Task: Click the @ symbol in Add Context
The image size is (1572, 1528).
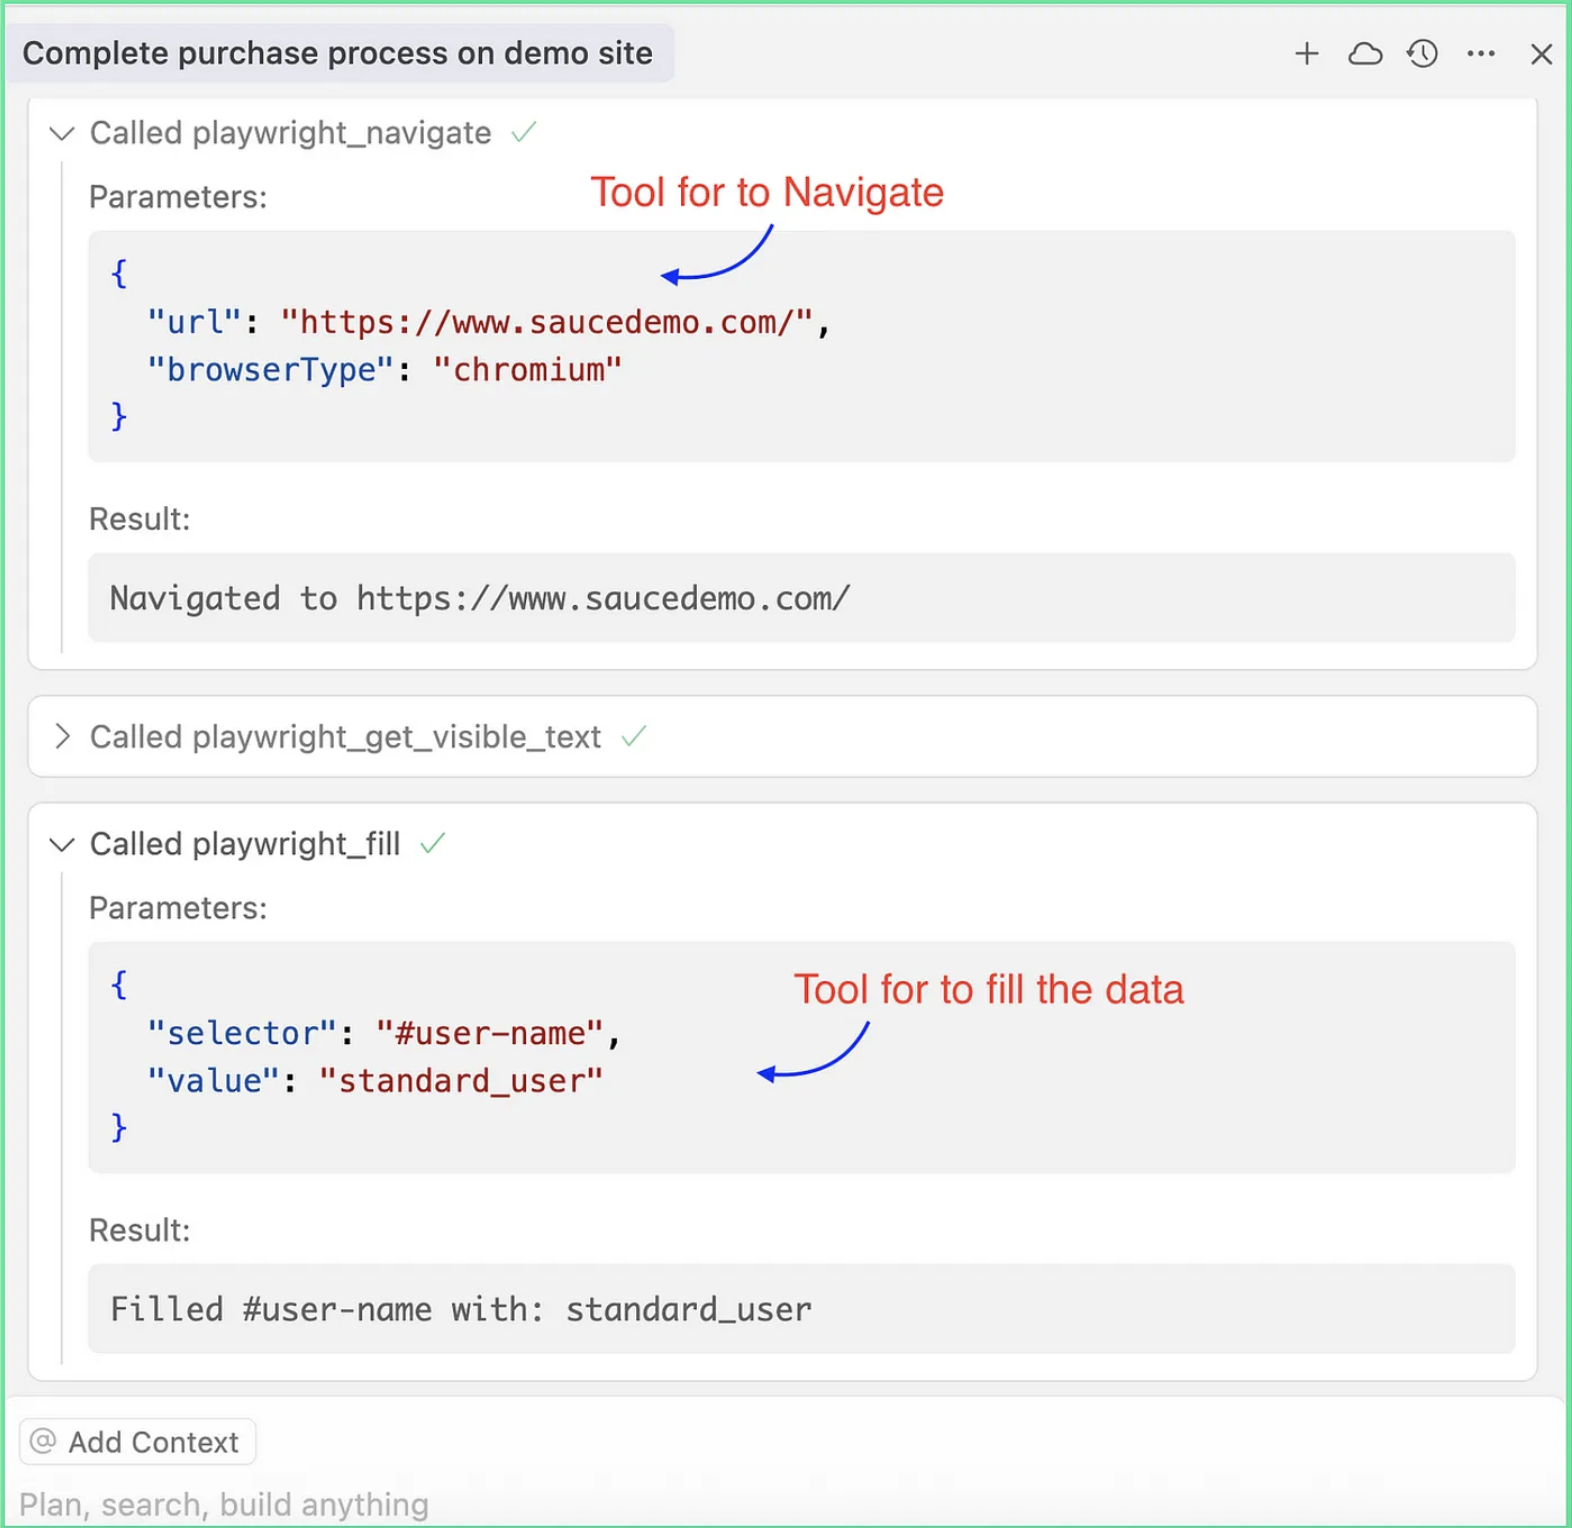Action: 43,1441
